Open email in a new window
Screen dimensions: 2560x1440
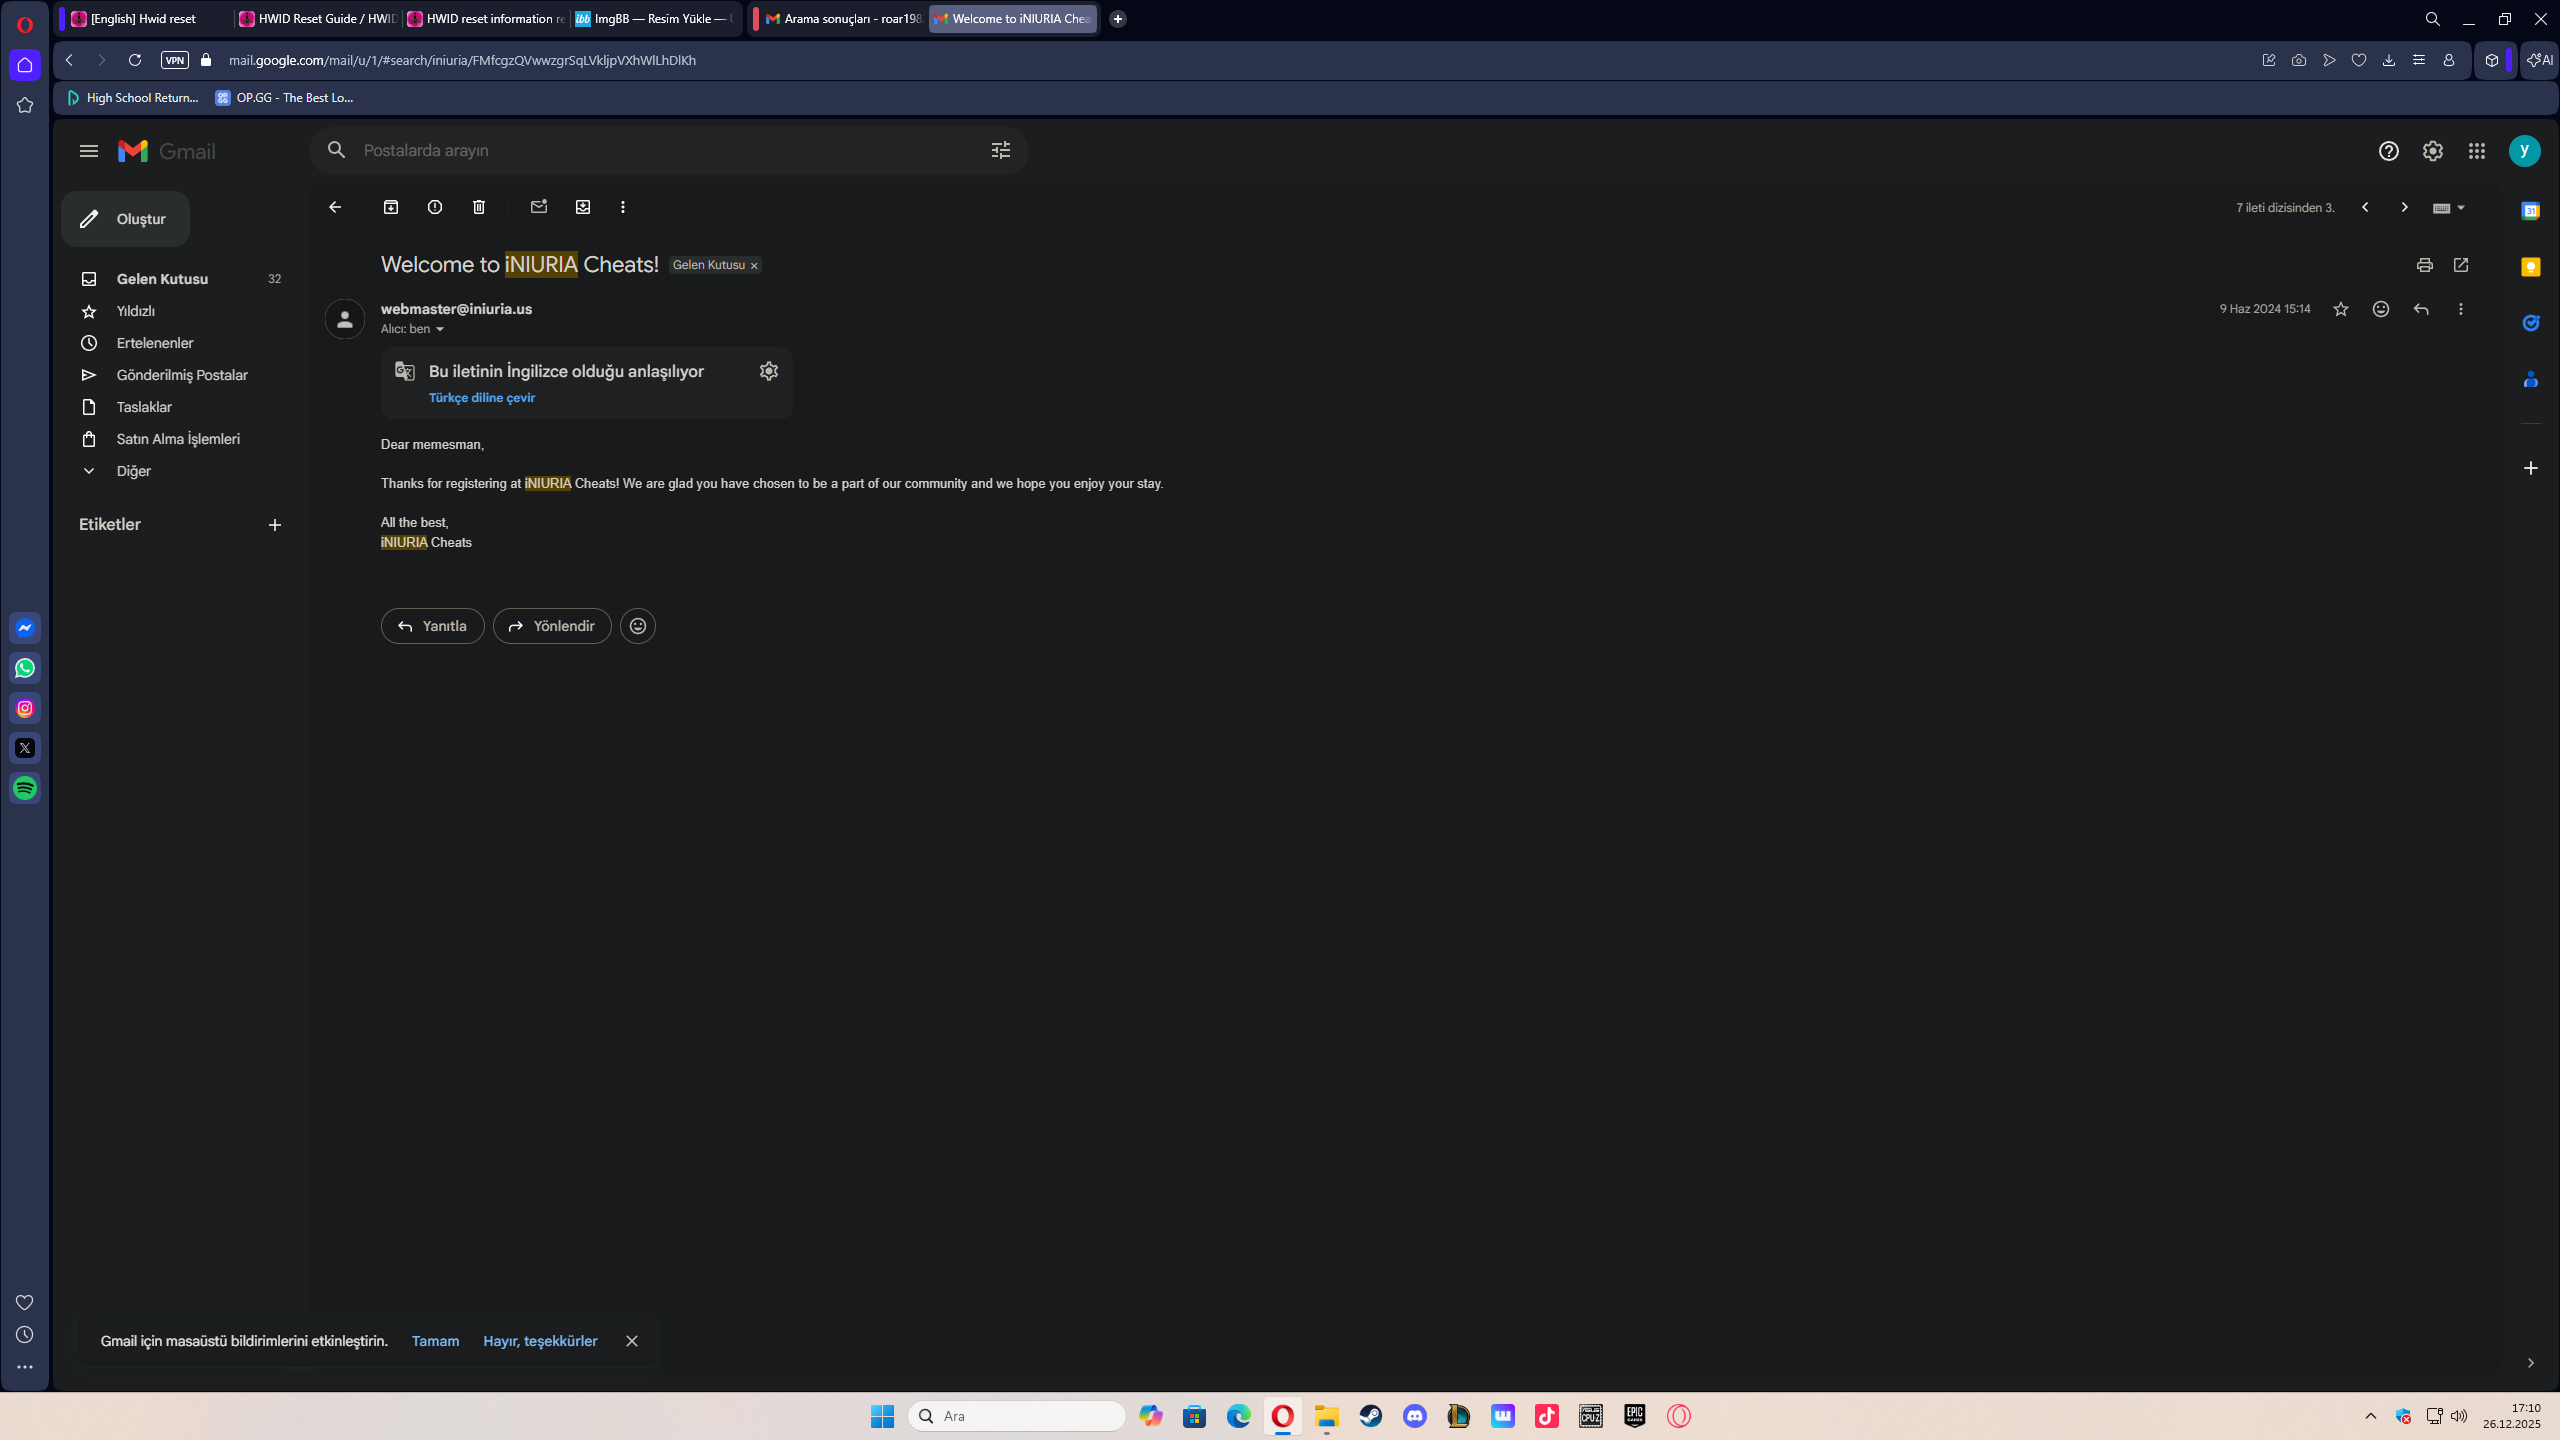[2461, 265]
